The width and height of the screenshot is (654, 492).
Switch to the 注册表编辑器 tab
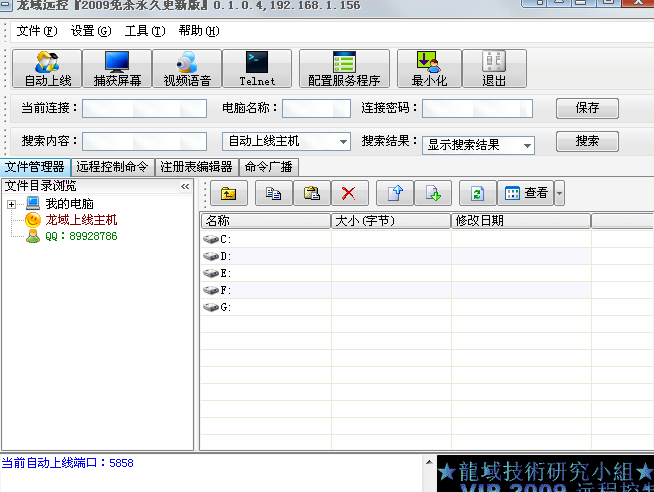coord(196,167)
